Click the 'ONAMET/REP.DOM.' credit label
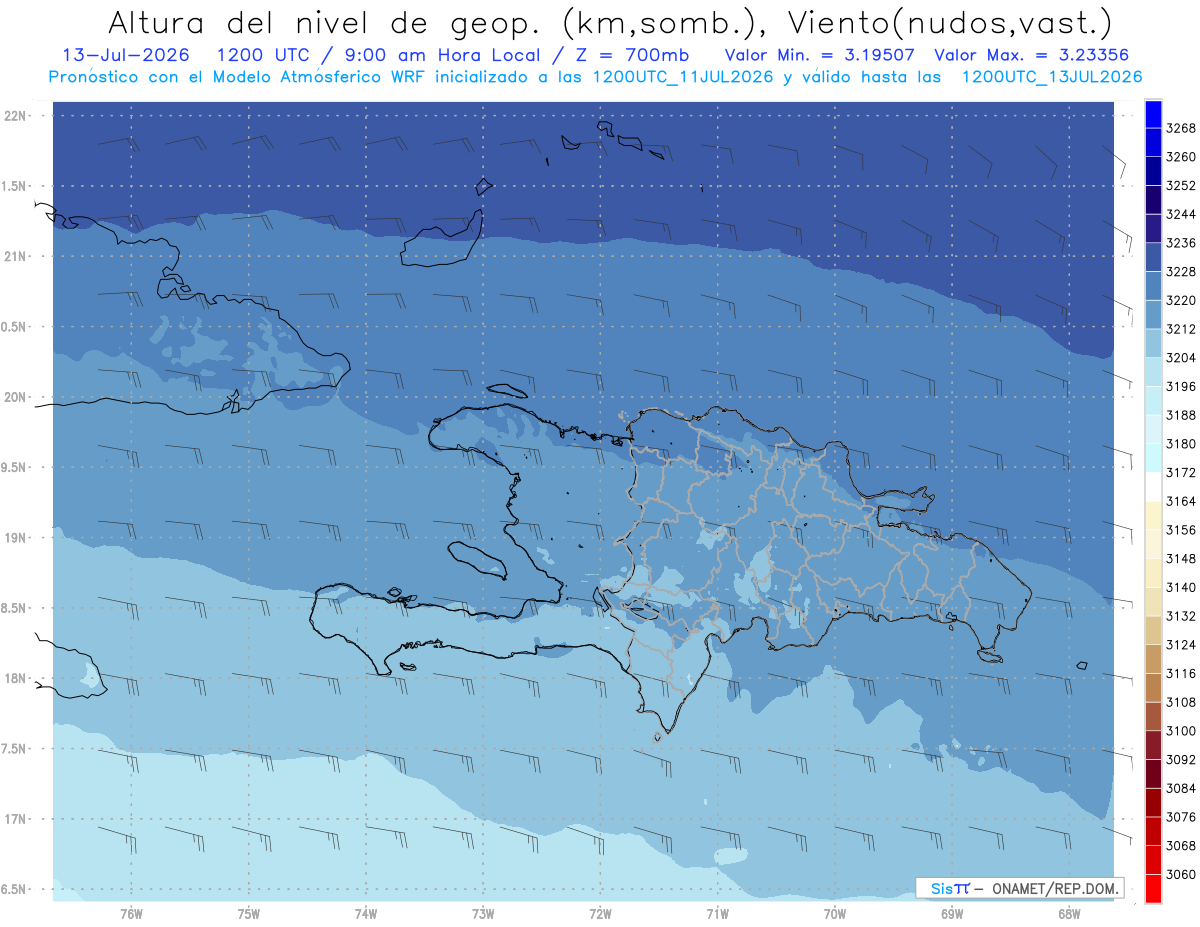1200x927 pixels. click(x=1056, y=888)
